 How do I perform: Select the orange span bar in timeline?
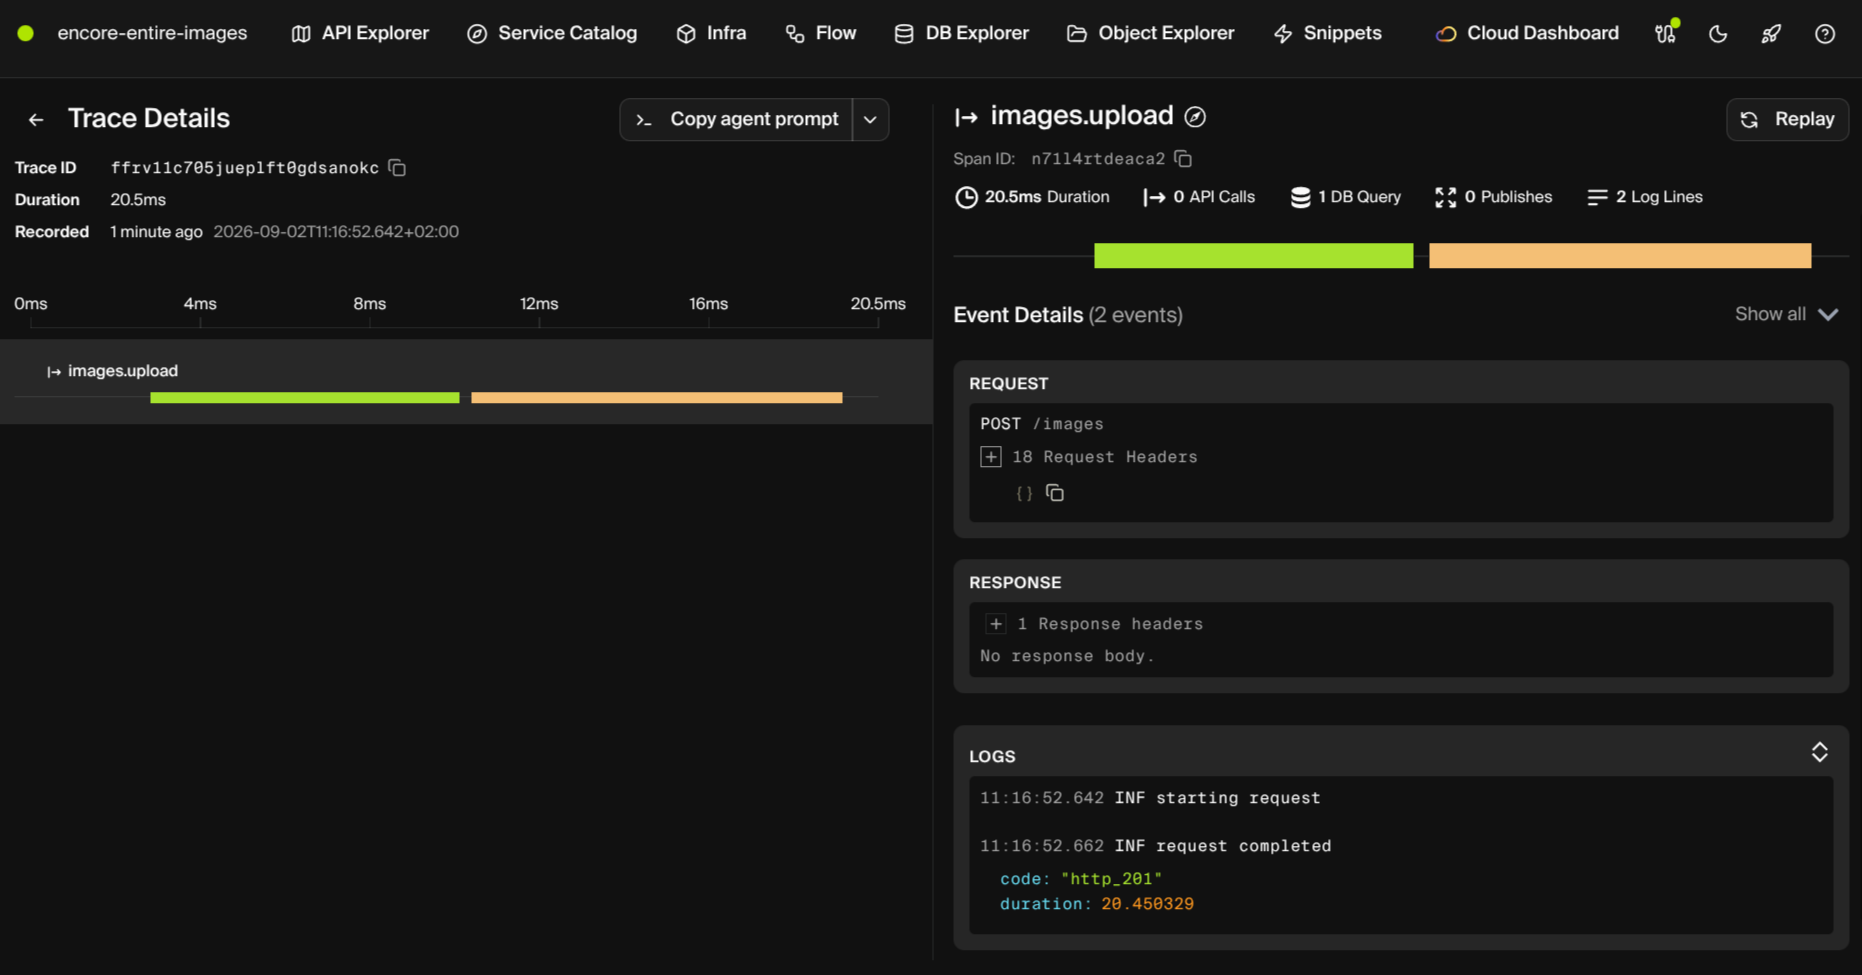click(657, 398)
